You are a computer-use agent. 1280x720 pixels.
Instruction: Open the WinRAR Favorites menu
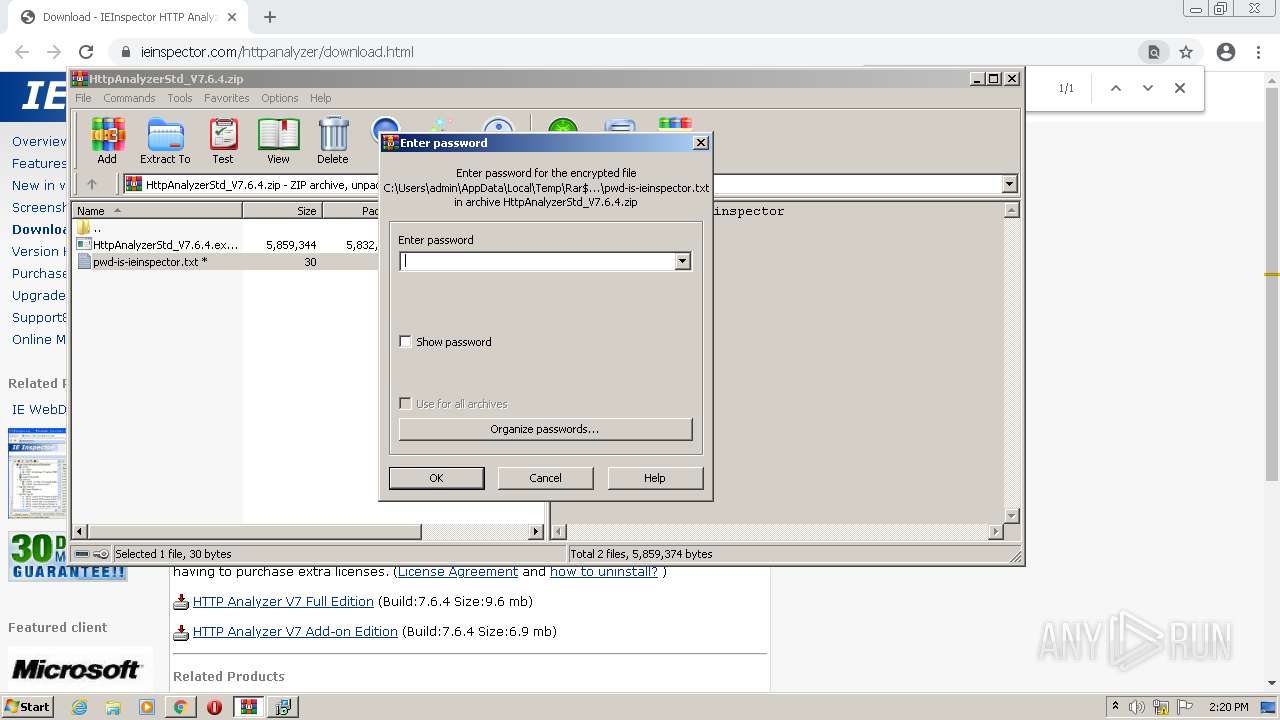227,98
